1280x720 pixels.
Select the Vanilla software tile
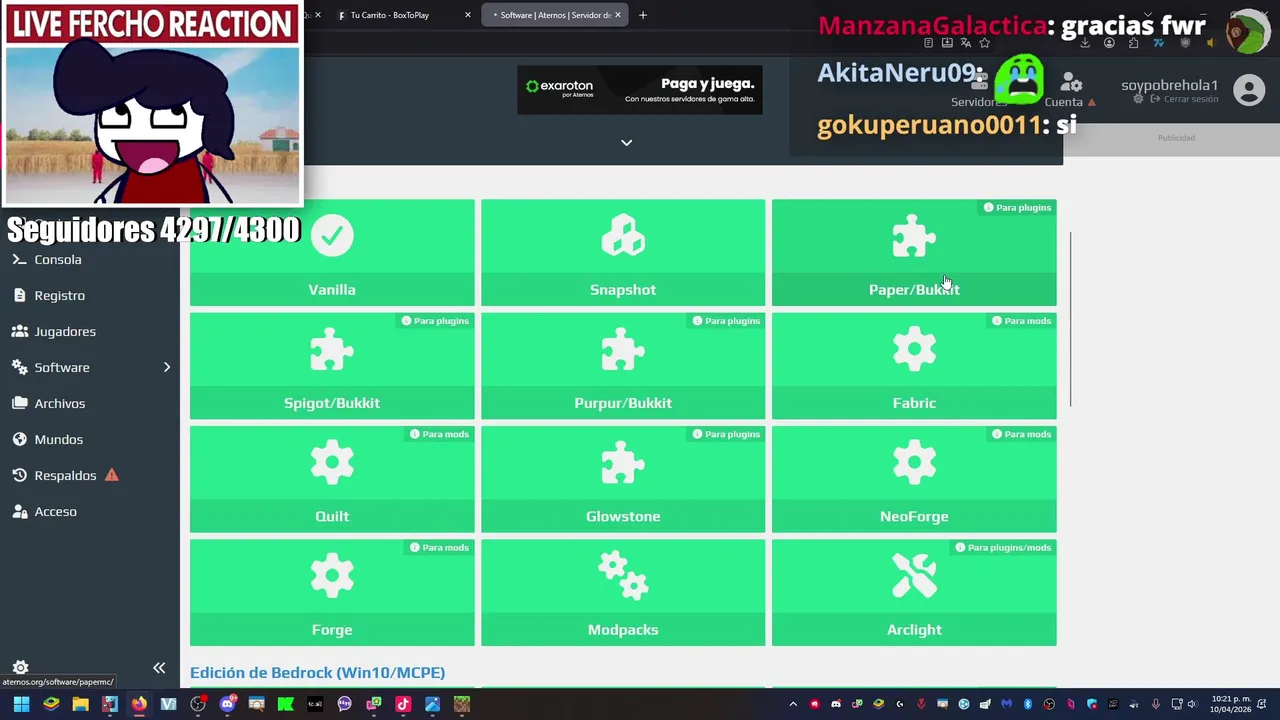(332, 252)
